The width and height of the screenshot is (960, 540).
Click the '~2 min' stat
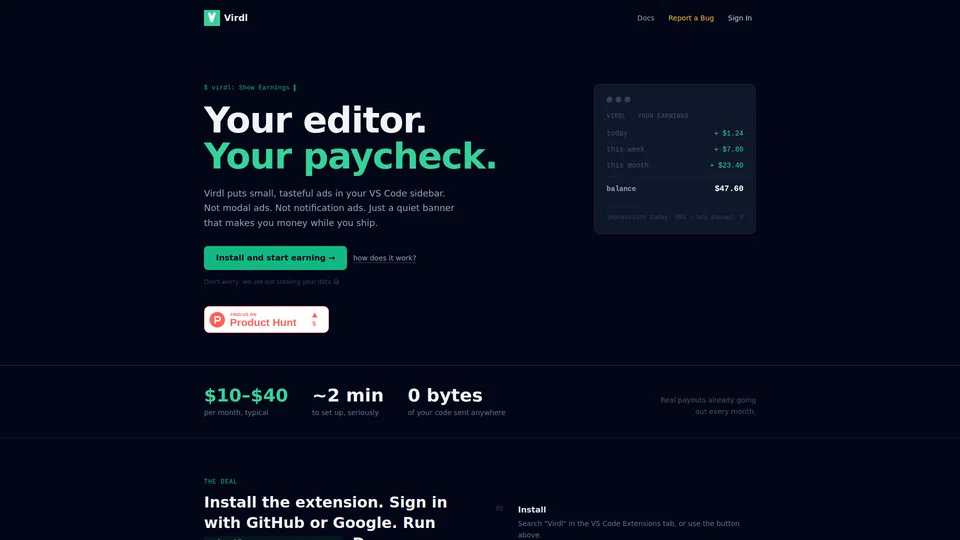(348, 396)
